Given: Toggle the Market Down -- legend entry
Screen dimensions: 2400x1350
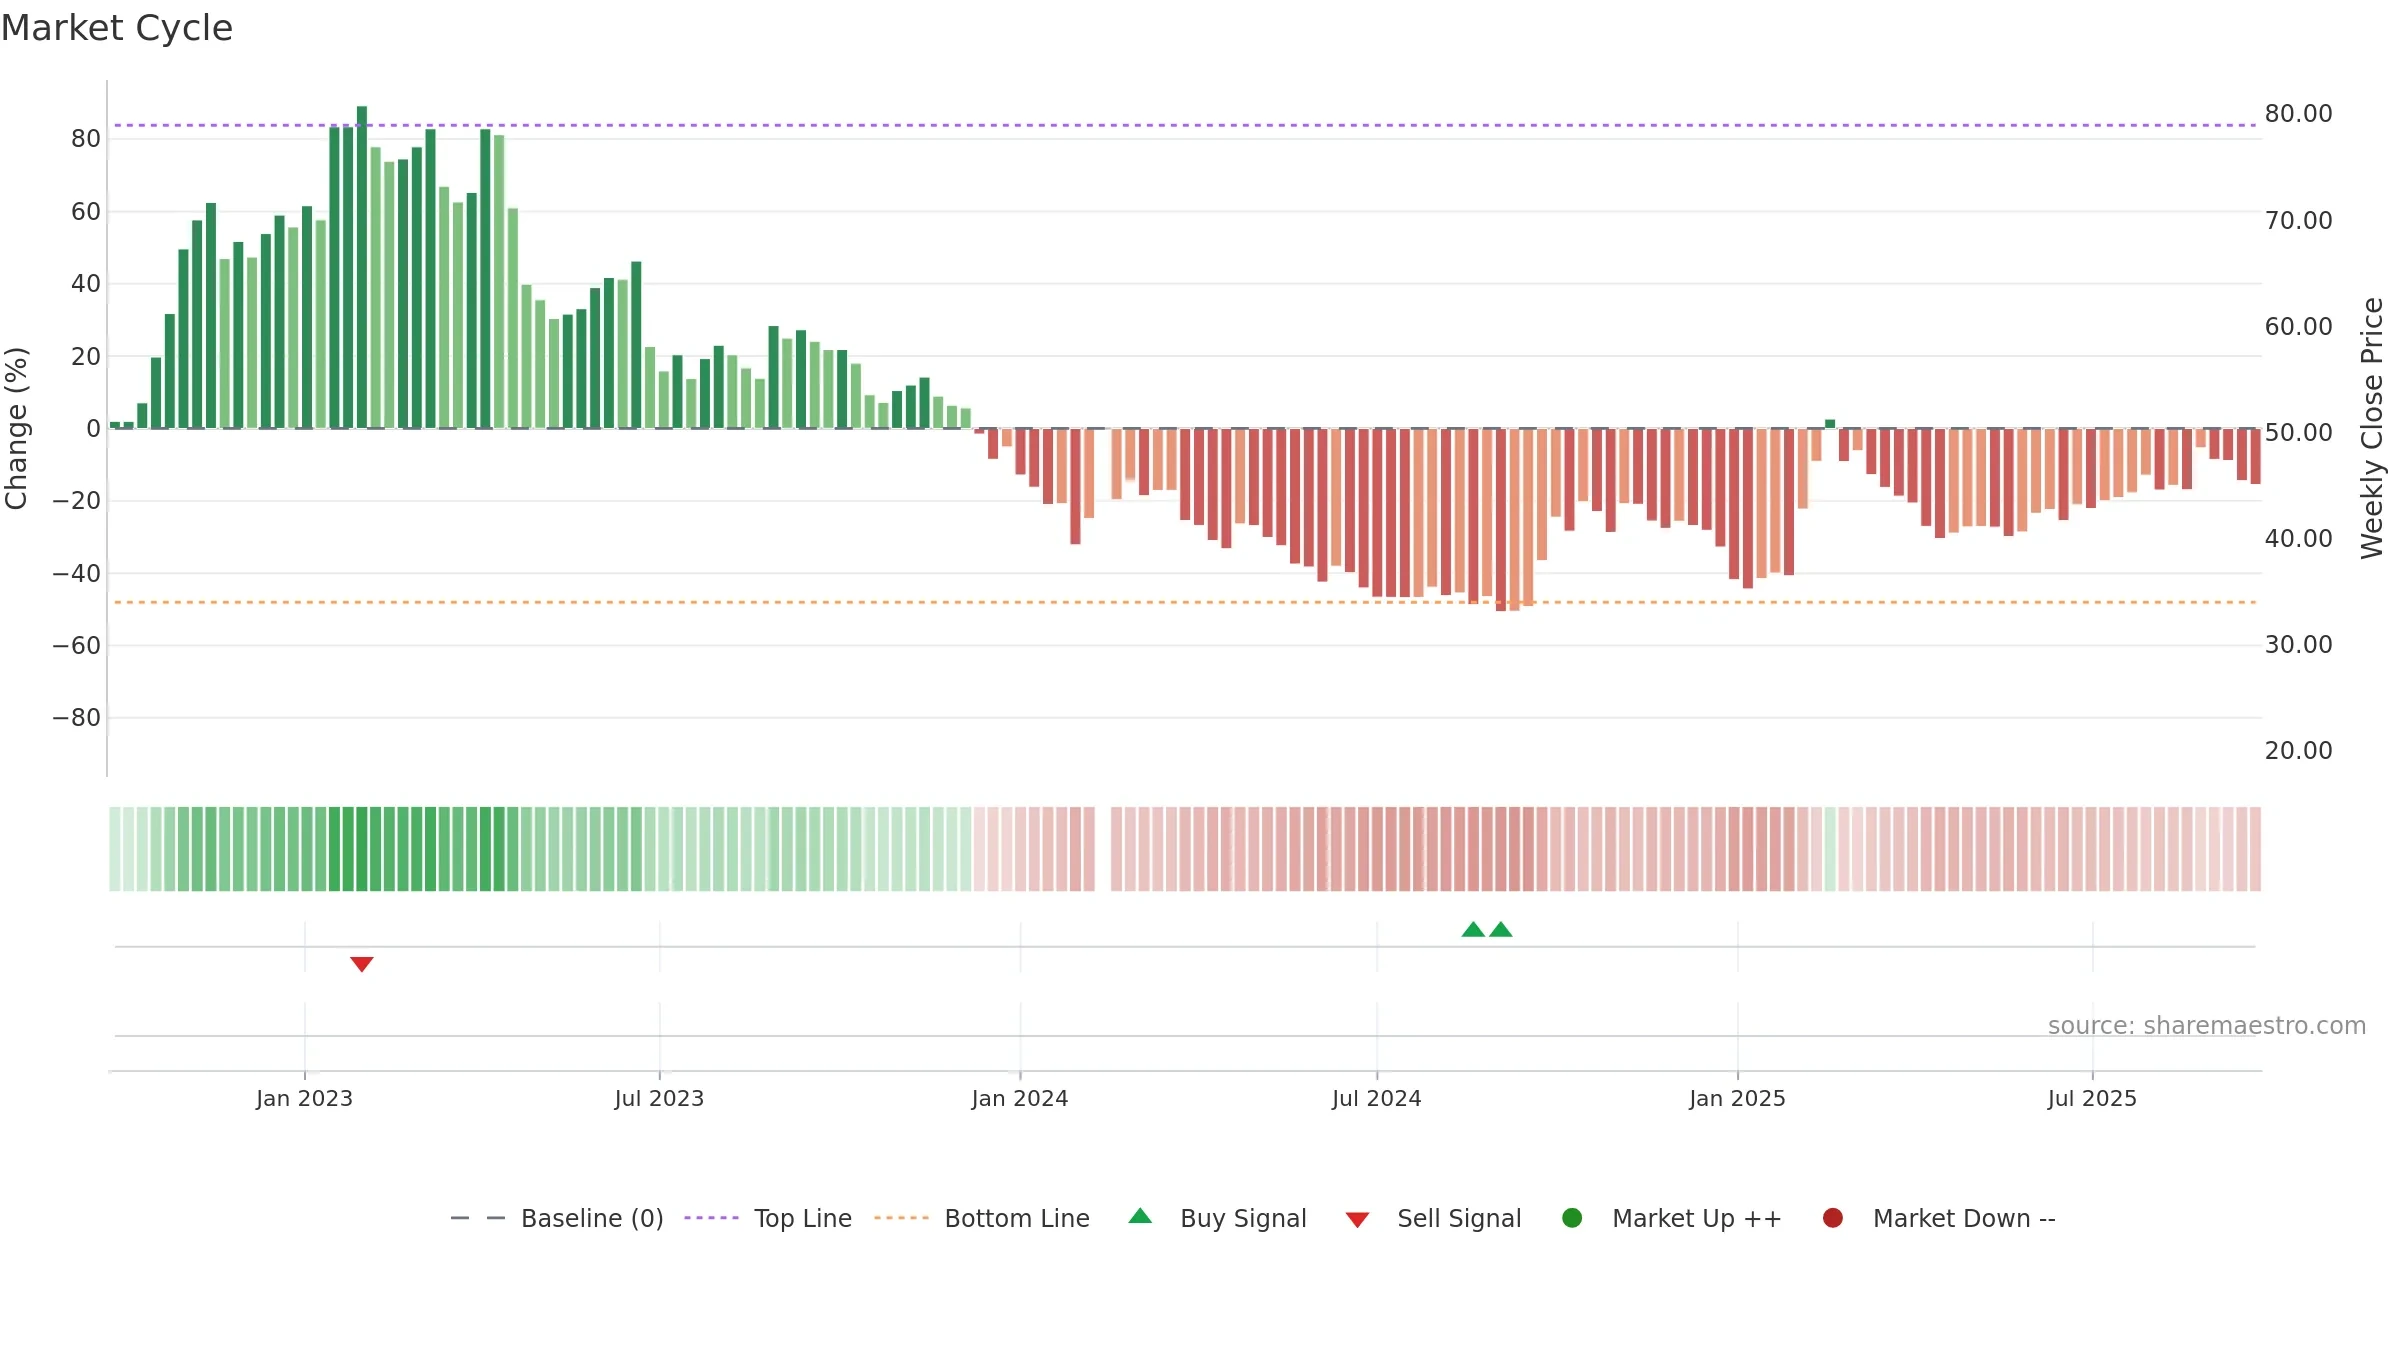Looking at the screenshot, I should pyautogui.click(x=1939, y=1218).
